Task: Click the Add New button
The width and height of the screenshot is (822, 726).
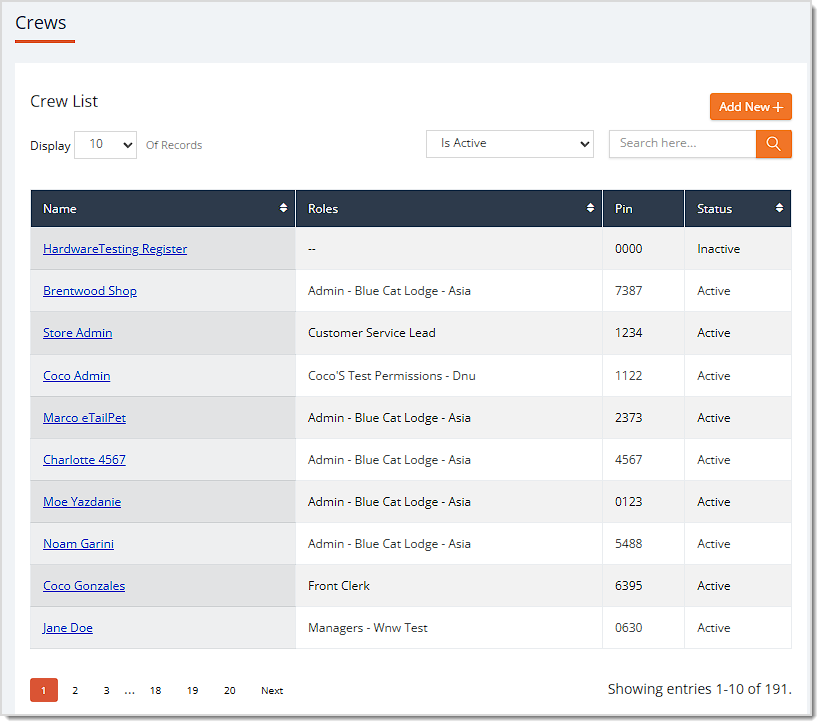Action: [750, 106]
